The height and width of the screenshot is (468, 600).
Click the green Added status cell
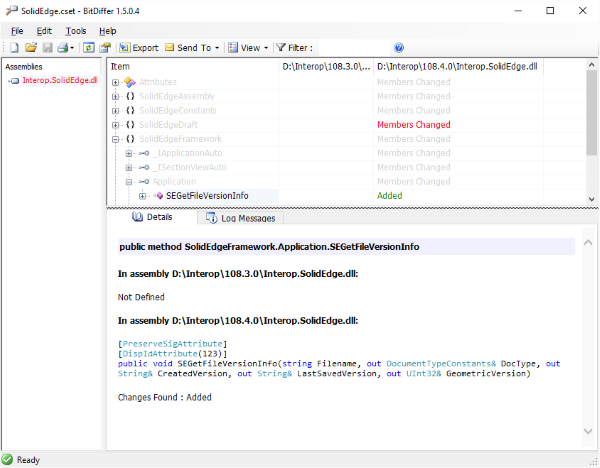[390, 196]
